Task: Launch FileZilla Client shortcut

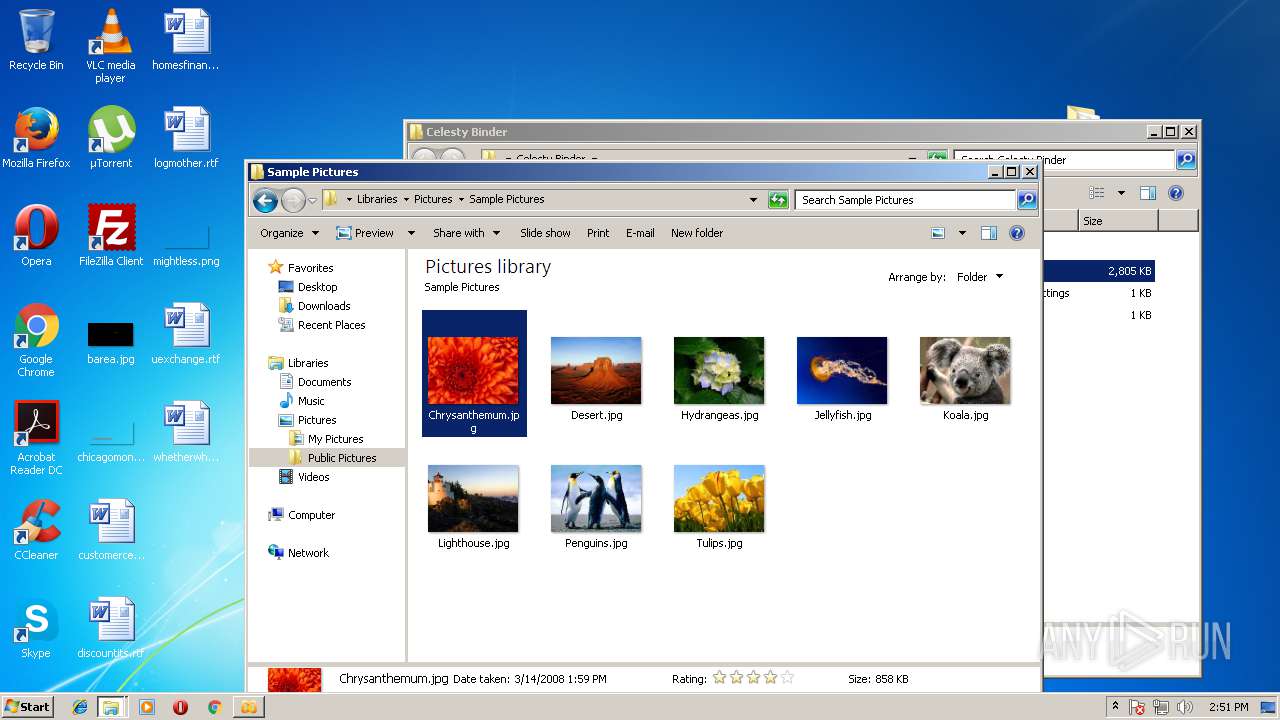Action: (x=110, y=236)
